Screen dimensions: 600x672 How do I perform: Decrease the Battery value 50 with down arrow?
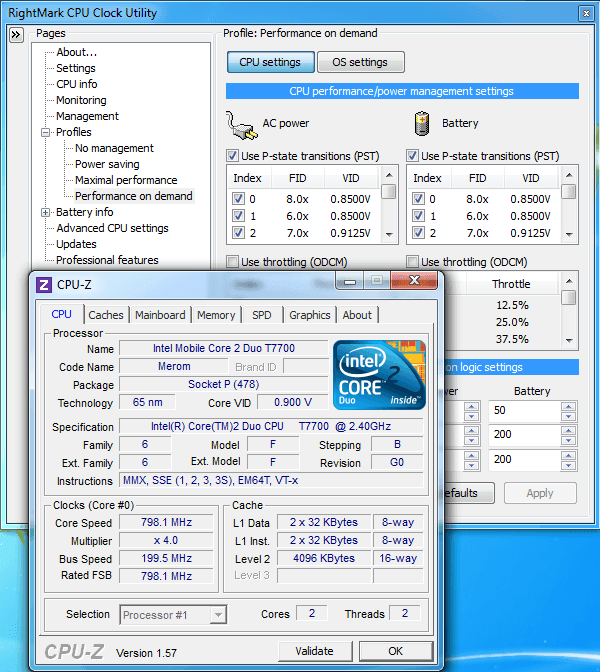click(568, 416)
